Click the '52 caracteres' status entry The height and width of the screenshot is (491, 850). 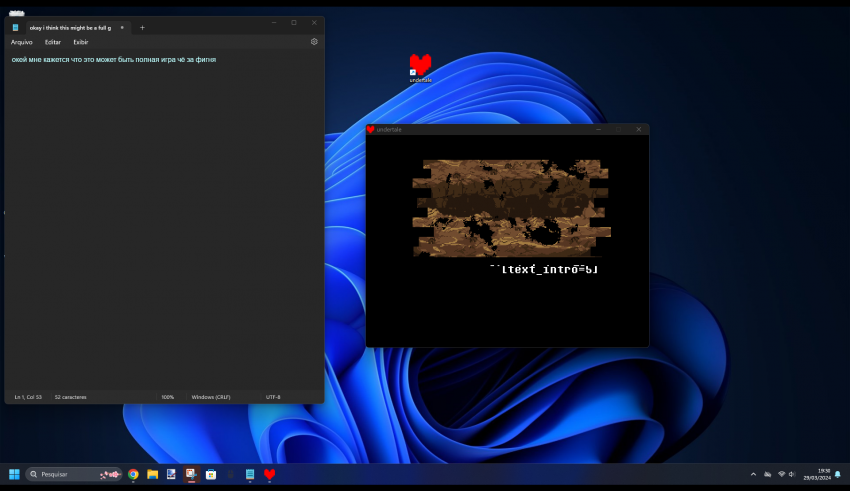pos(70,397)
